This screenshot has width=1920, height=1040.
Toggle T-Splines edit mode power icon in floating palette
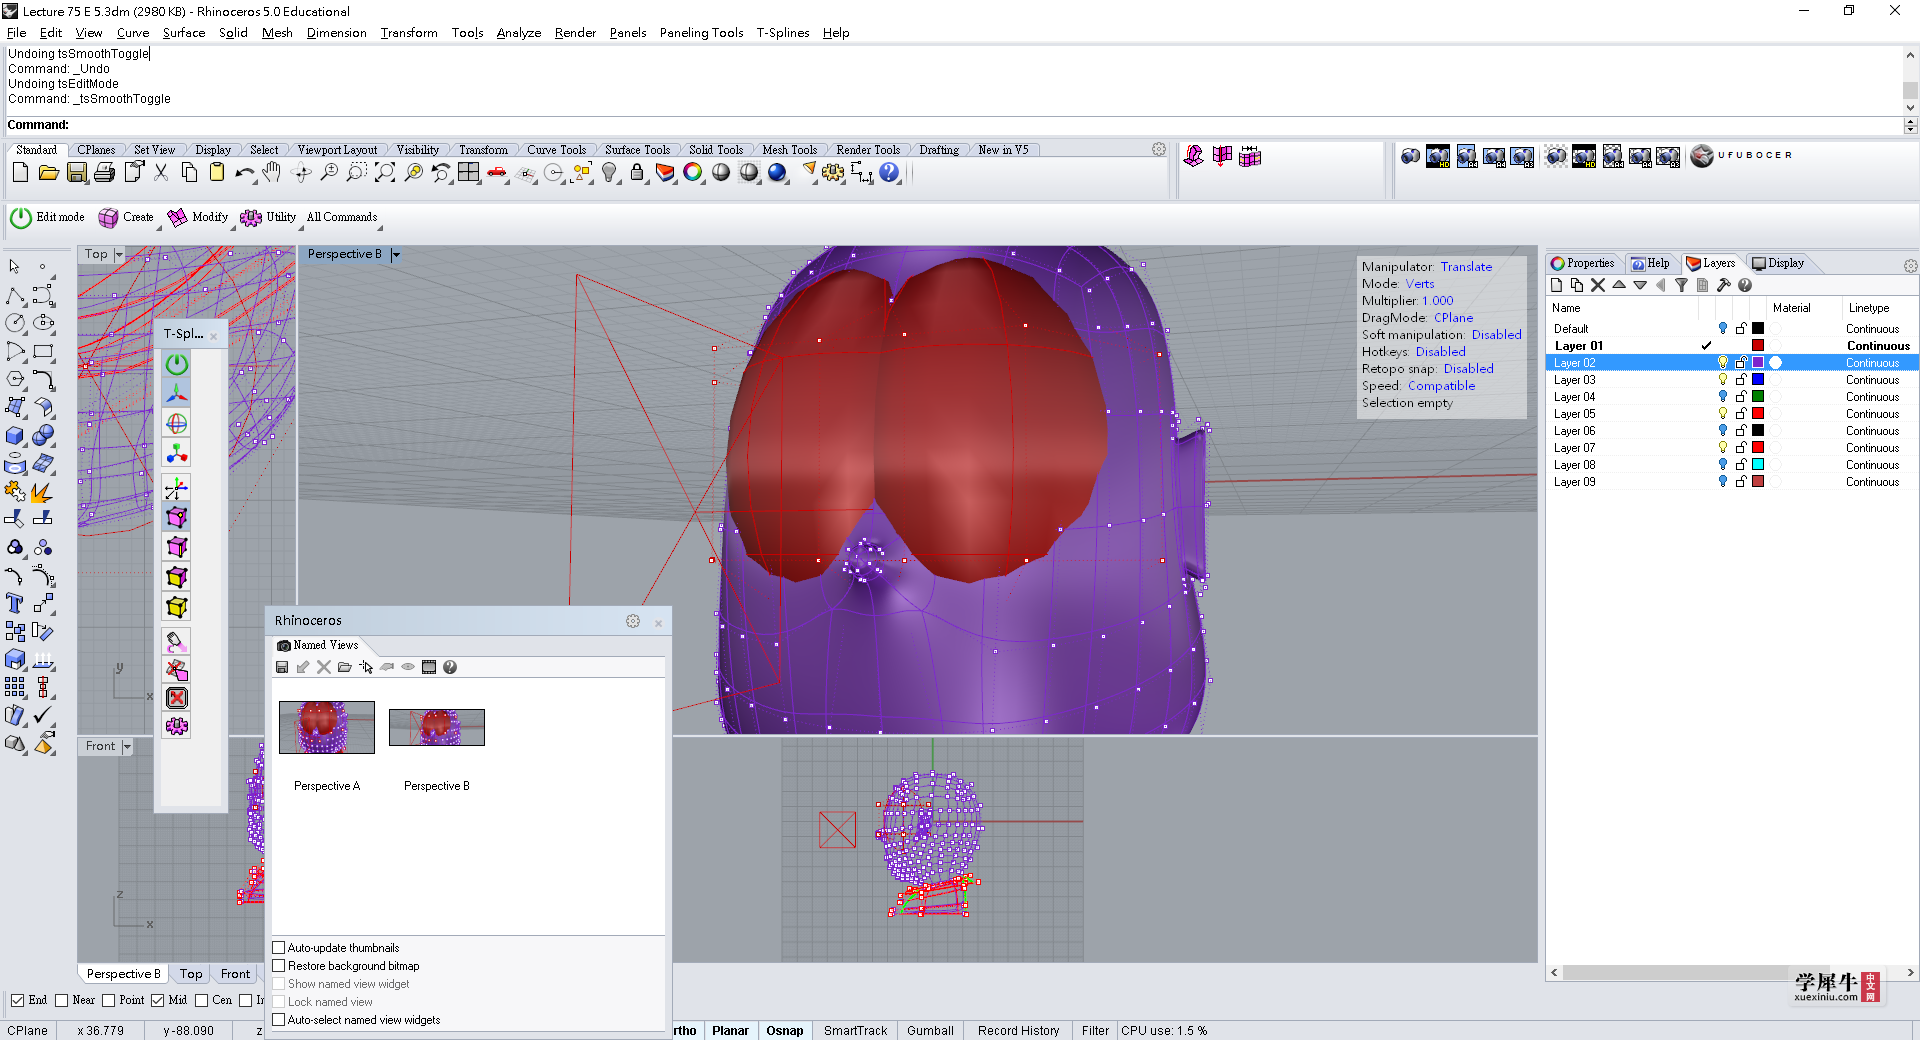pyautogui.click(x=177, y=364)
